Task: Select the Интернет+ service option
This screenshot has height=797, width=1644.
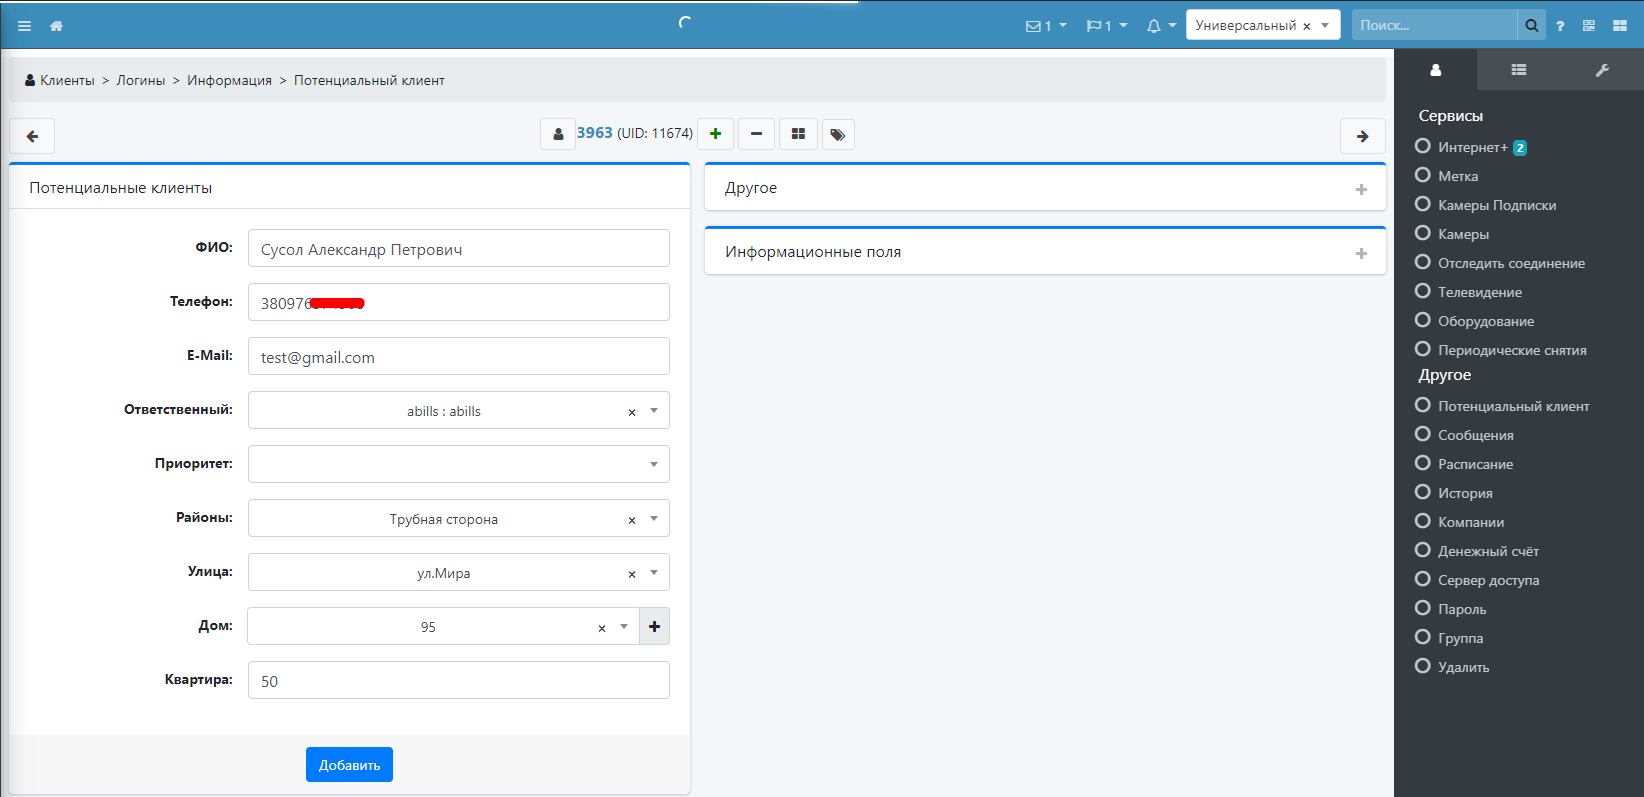Action: tap(1472, 147)
